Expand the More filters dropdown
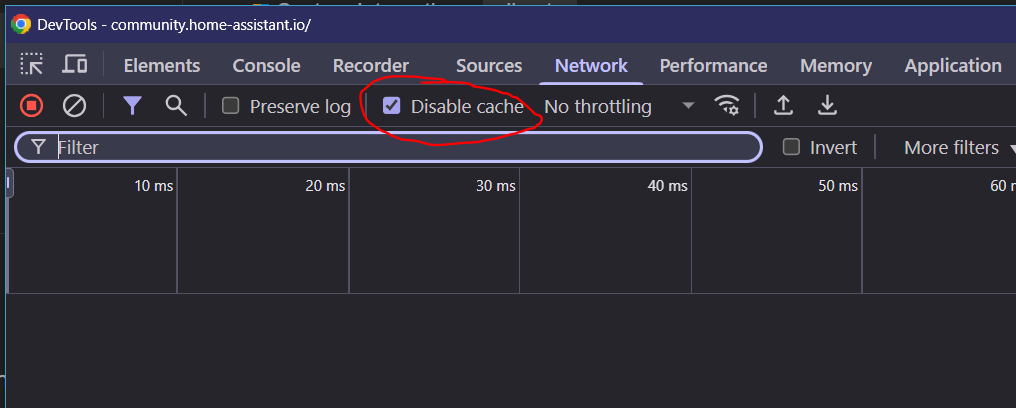 click(x=958, y=148)
